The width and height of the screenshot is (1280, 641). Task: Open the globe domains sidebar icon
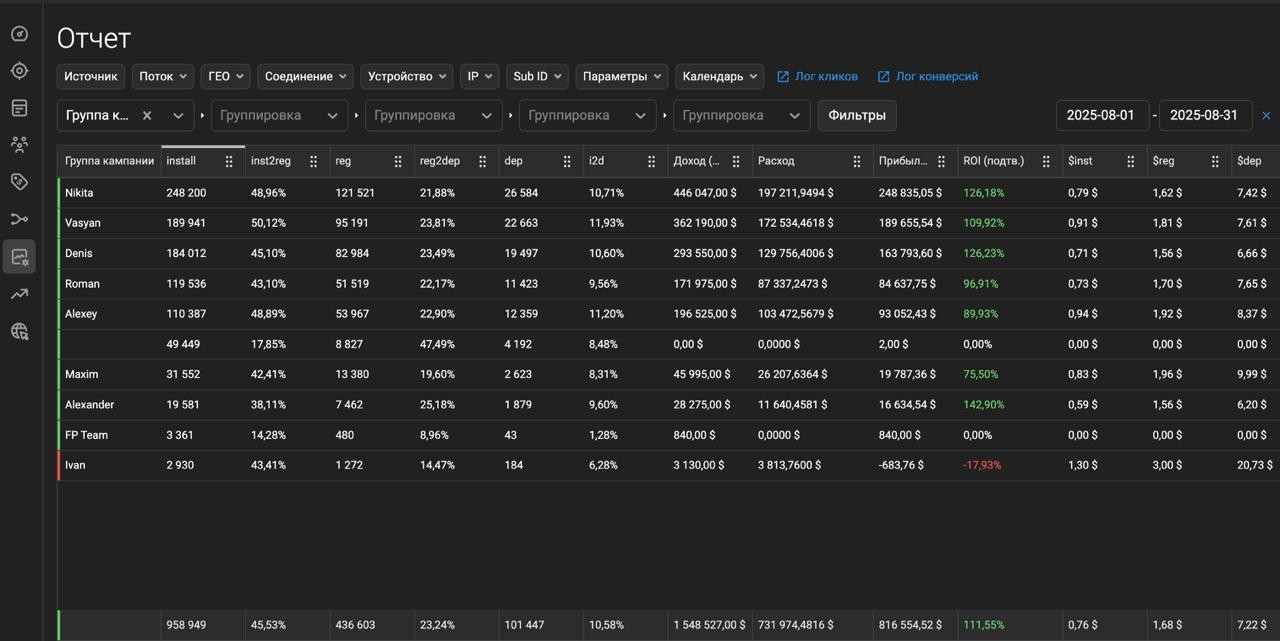tap(19, 331)
